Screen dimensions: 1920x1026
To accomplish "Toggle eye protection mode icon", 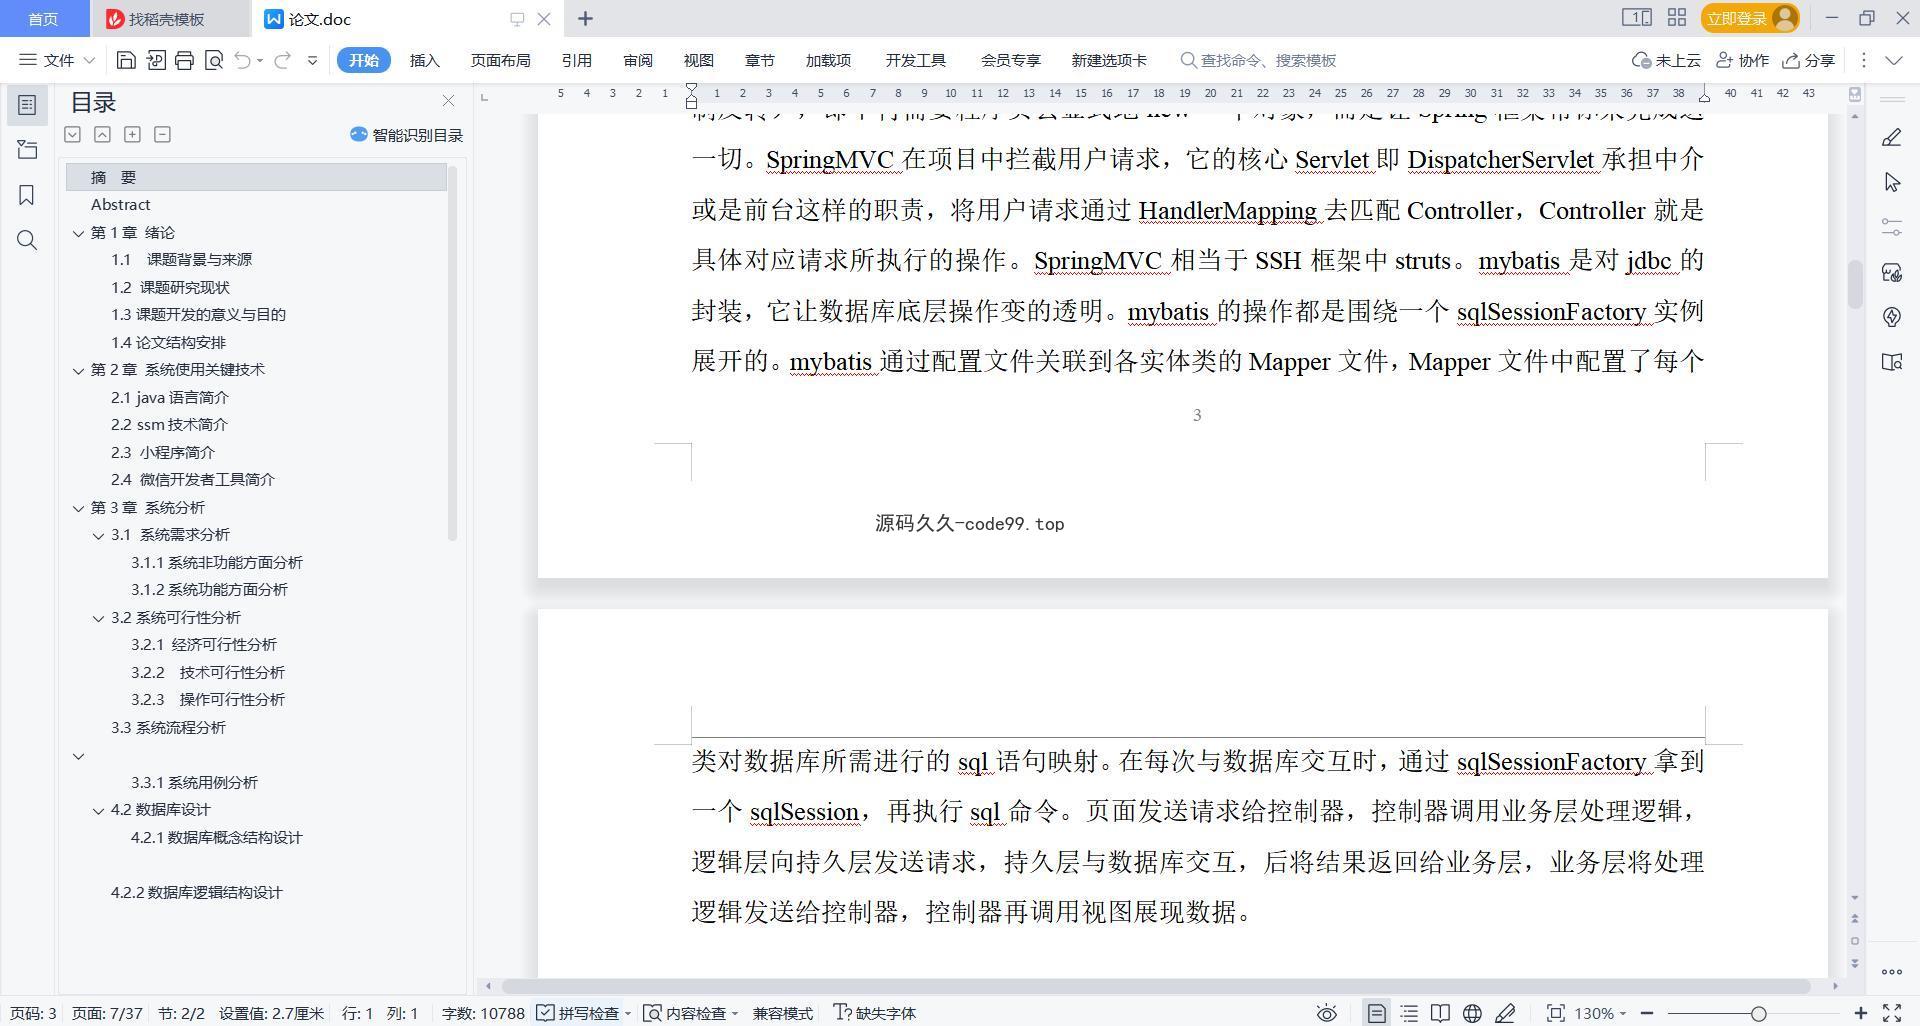I will [1326, 1013].
